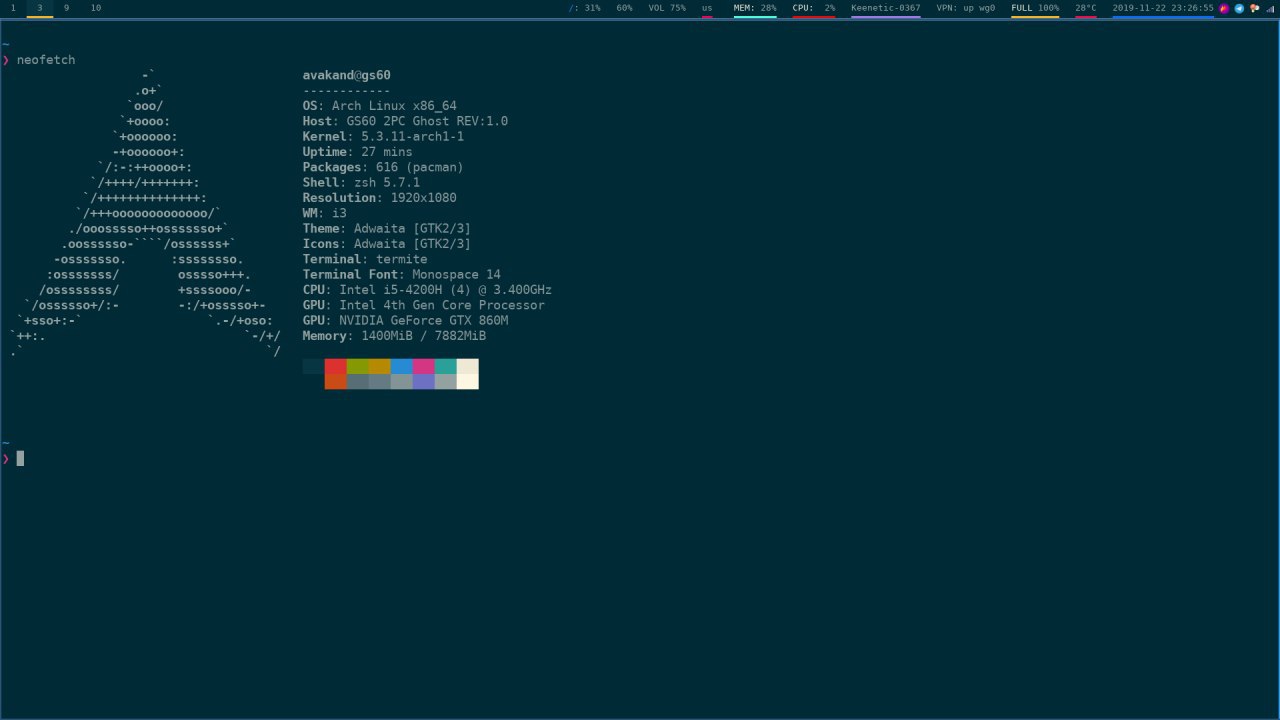Switch to i3 workspace 1
Viewport: 1280px width, 720px height.
13,8
